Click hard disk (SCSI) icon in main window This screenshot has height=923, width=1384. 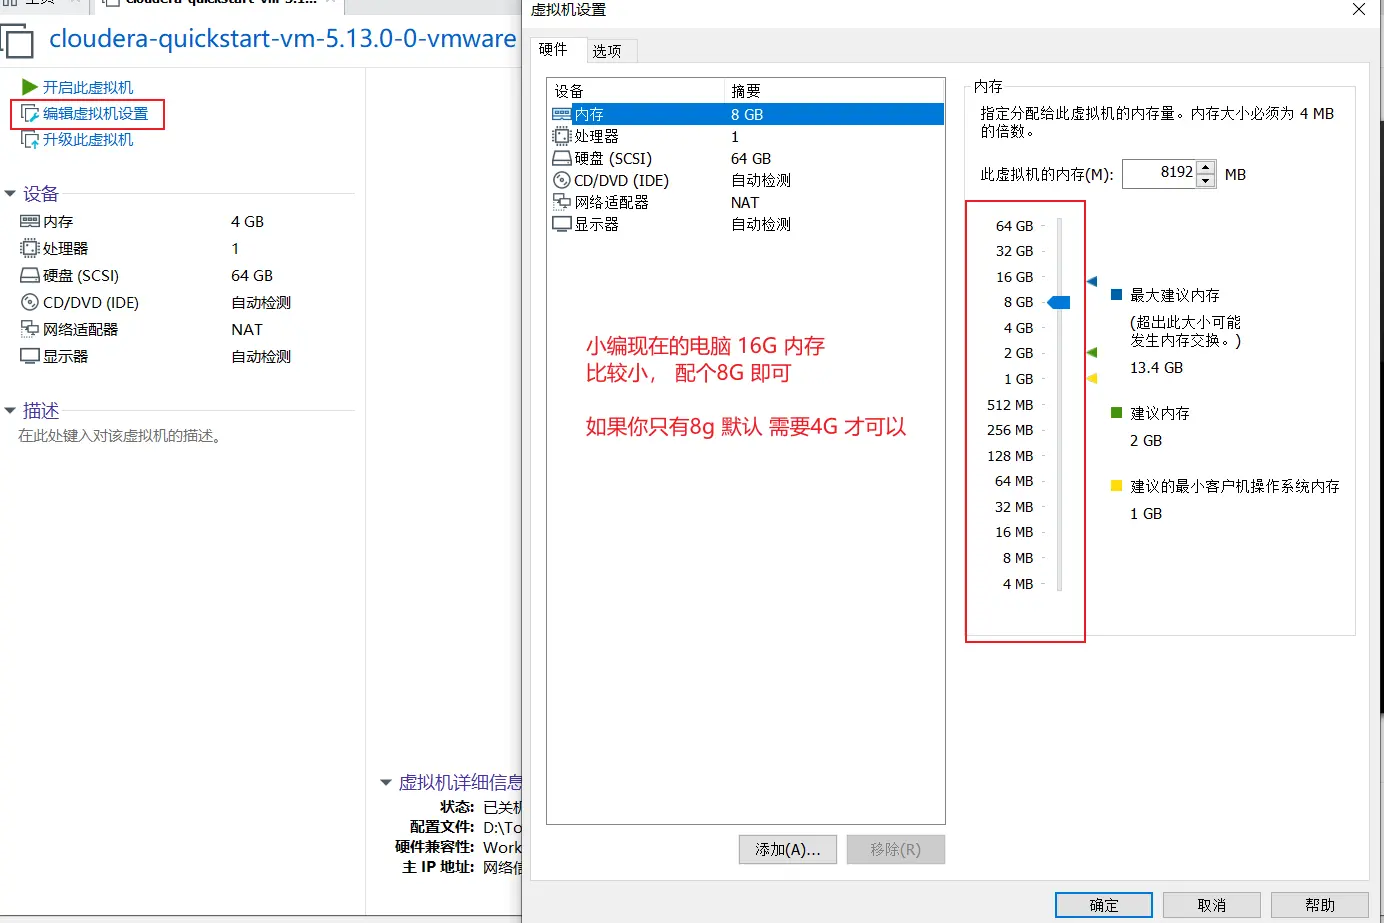click(30, 275)
